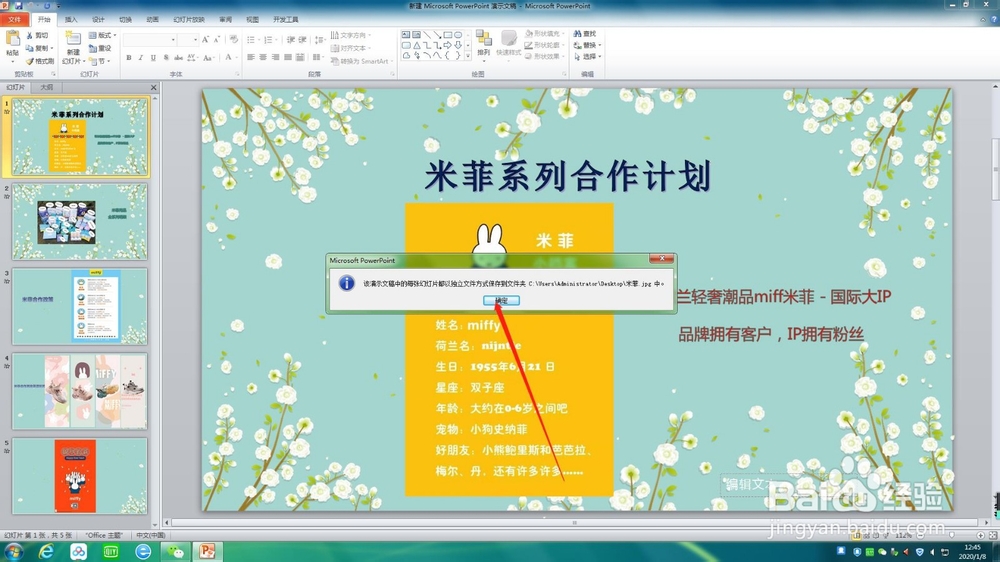1000x562 pixels.
Task: Confirm the dialog with the 确定 button
Action: pyautogui.click(x=501, y=300)
